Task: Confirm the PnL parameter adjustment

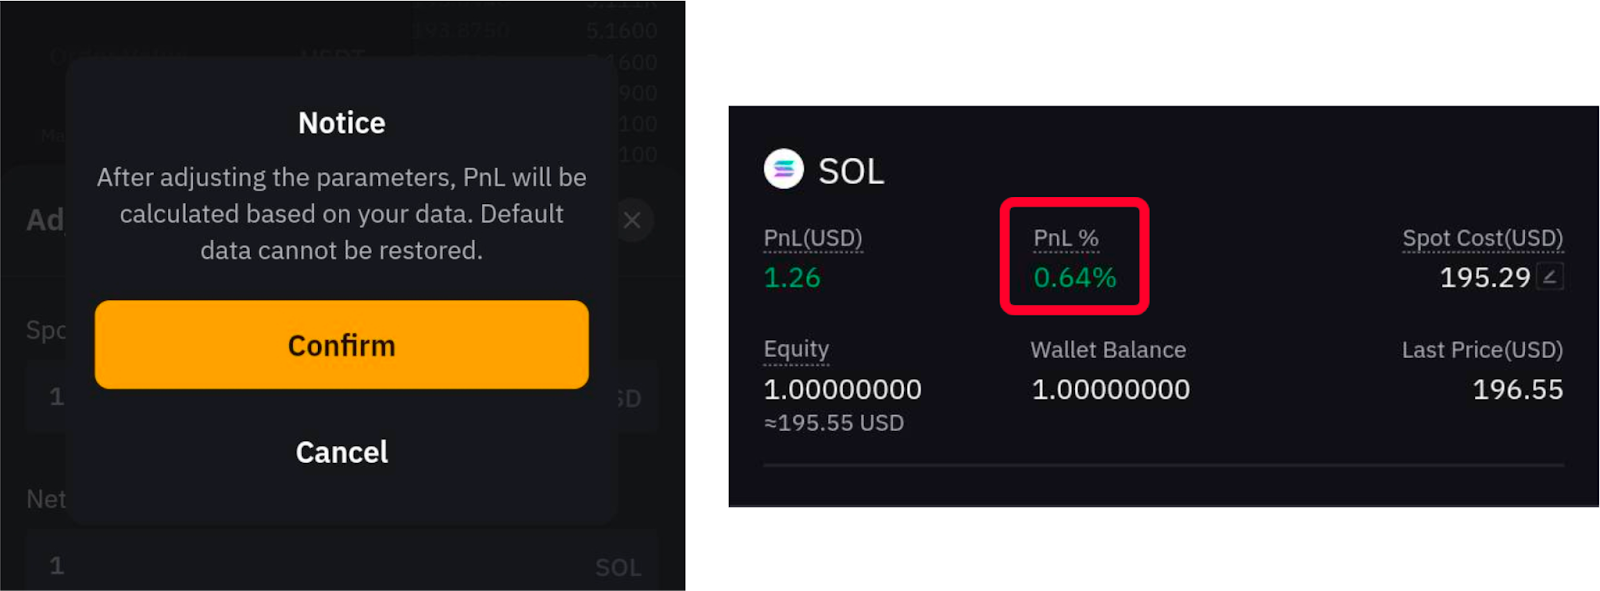Action: tap(342, 345)
